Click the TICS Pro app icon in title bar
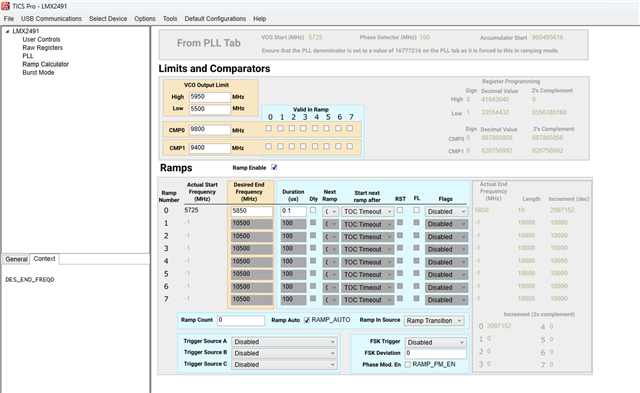The height and width of the screenshot is (393, 640). pos(5,6)
